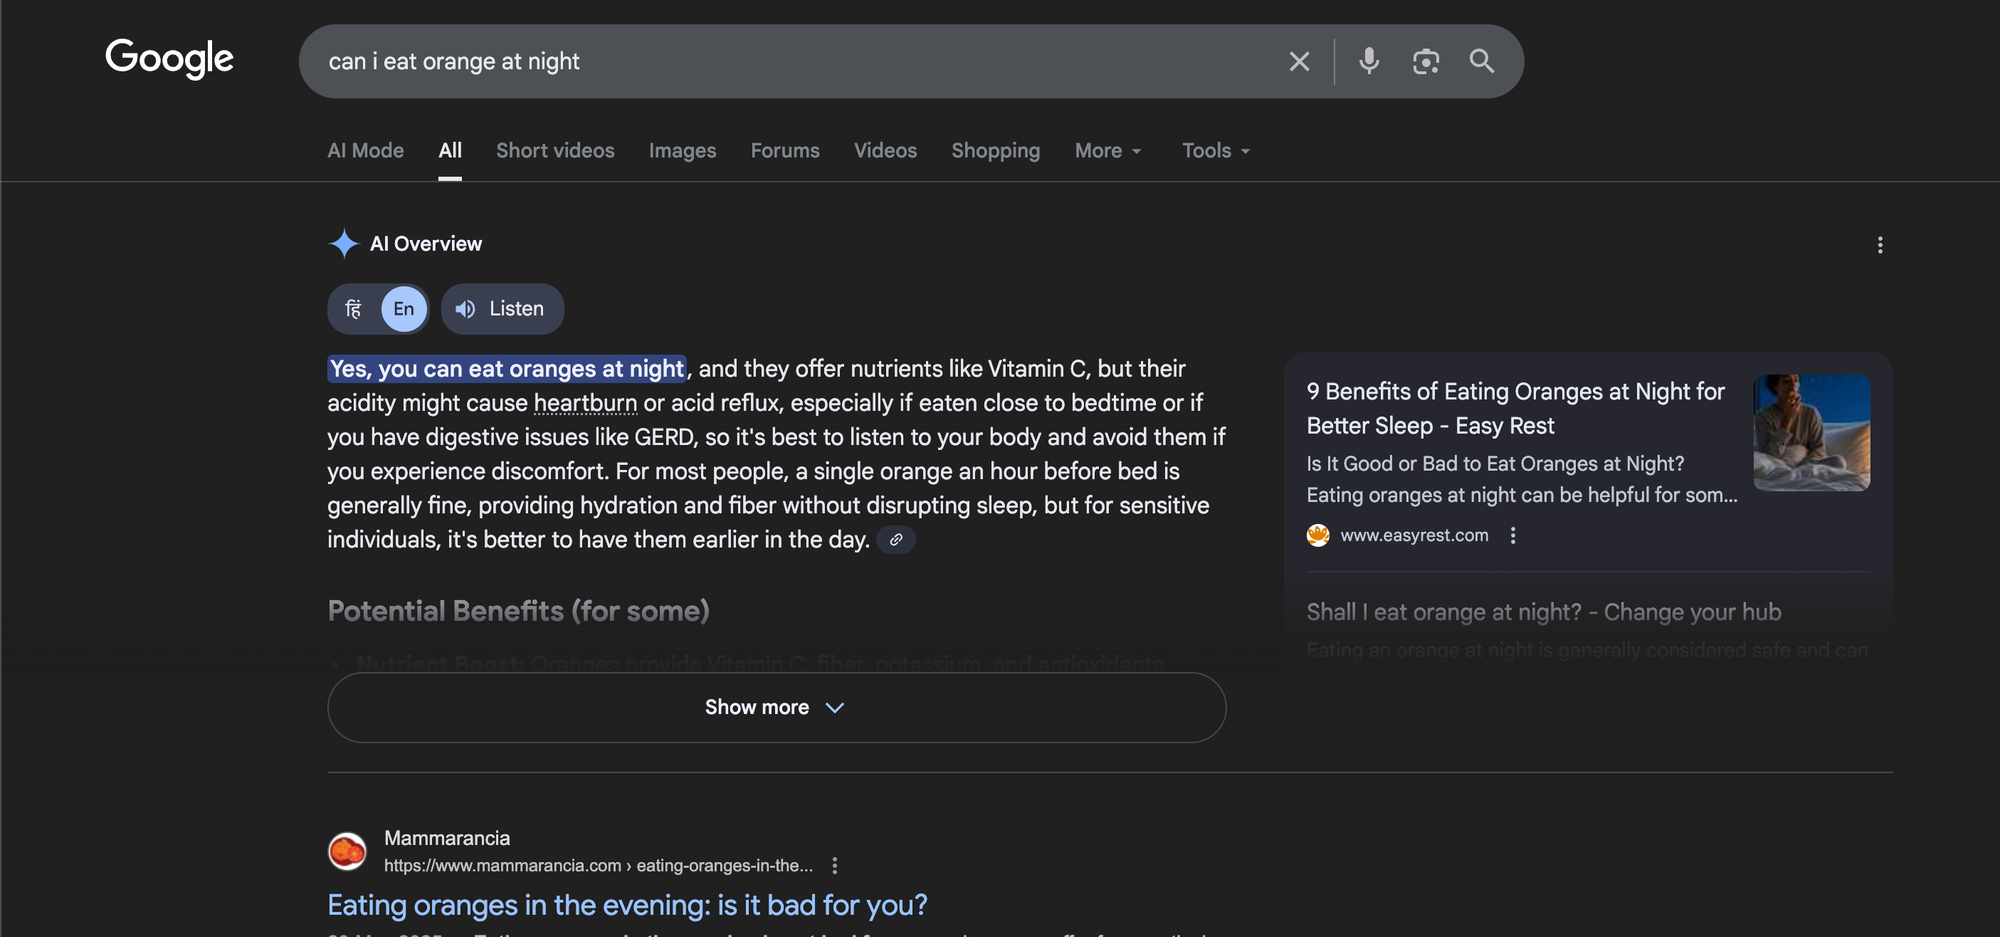Switch to the Images tab

click(682, 151)
